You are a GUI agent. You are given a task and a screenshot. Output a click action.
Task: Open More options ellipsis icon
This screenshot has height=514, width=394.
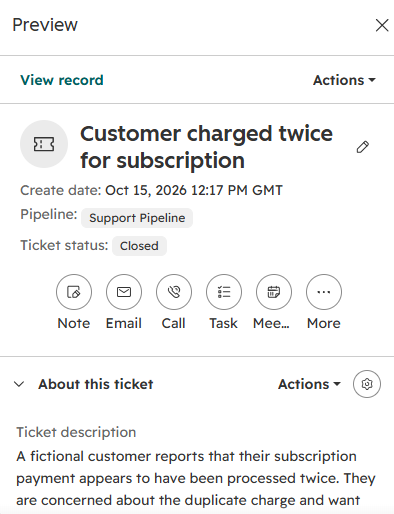click(324, 292)
